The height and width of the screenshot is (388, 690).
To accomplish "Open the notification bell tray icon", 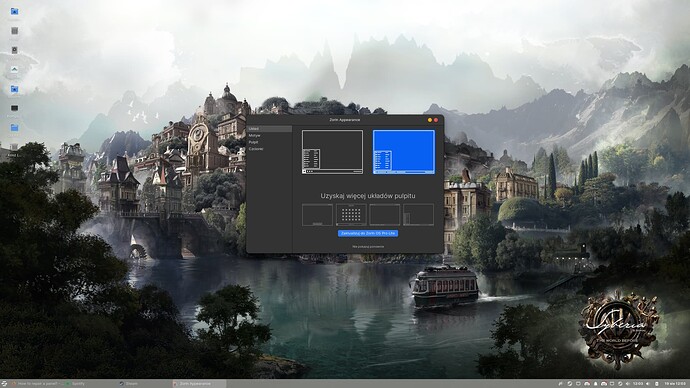I will coord(595,384).
